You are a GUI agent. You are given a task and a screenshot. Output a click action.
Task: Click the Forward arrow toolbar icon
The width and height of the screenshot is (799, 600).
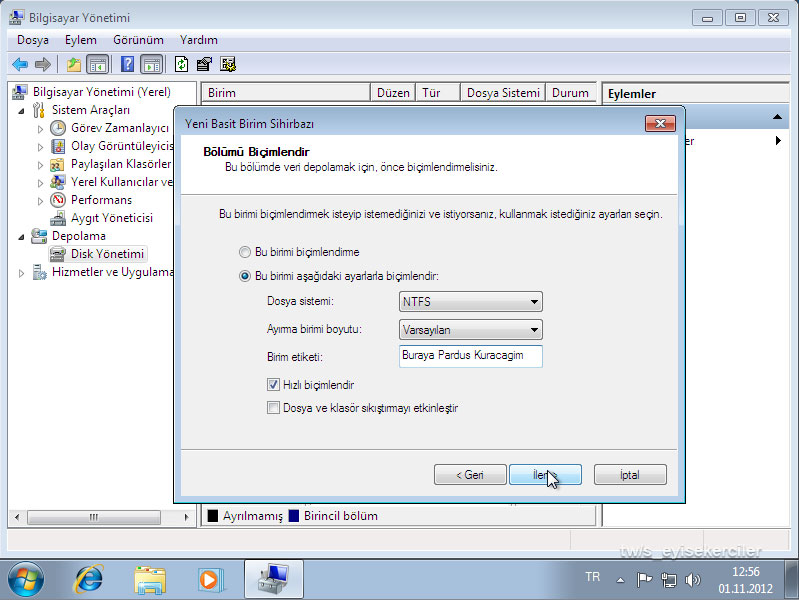(x=43, y=64)
